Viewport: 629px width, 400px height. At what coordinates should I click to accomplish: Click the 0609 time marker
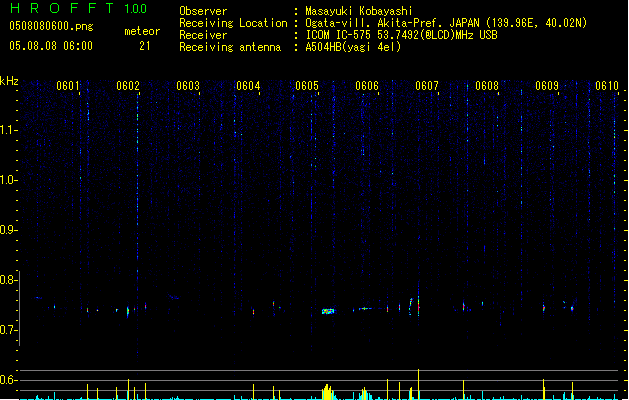point(547,86)
